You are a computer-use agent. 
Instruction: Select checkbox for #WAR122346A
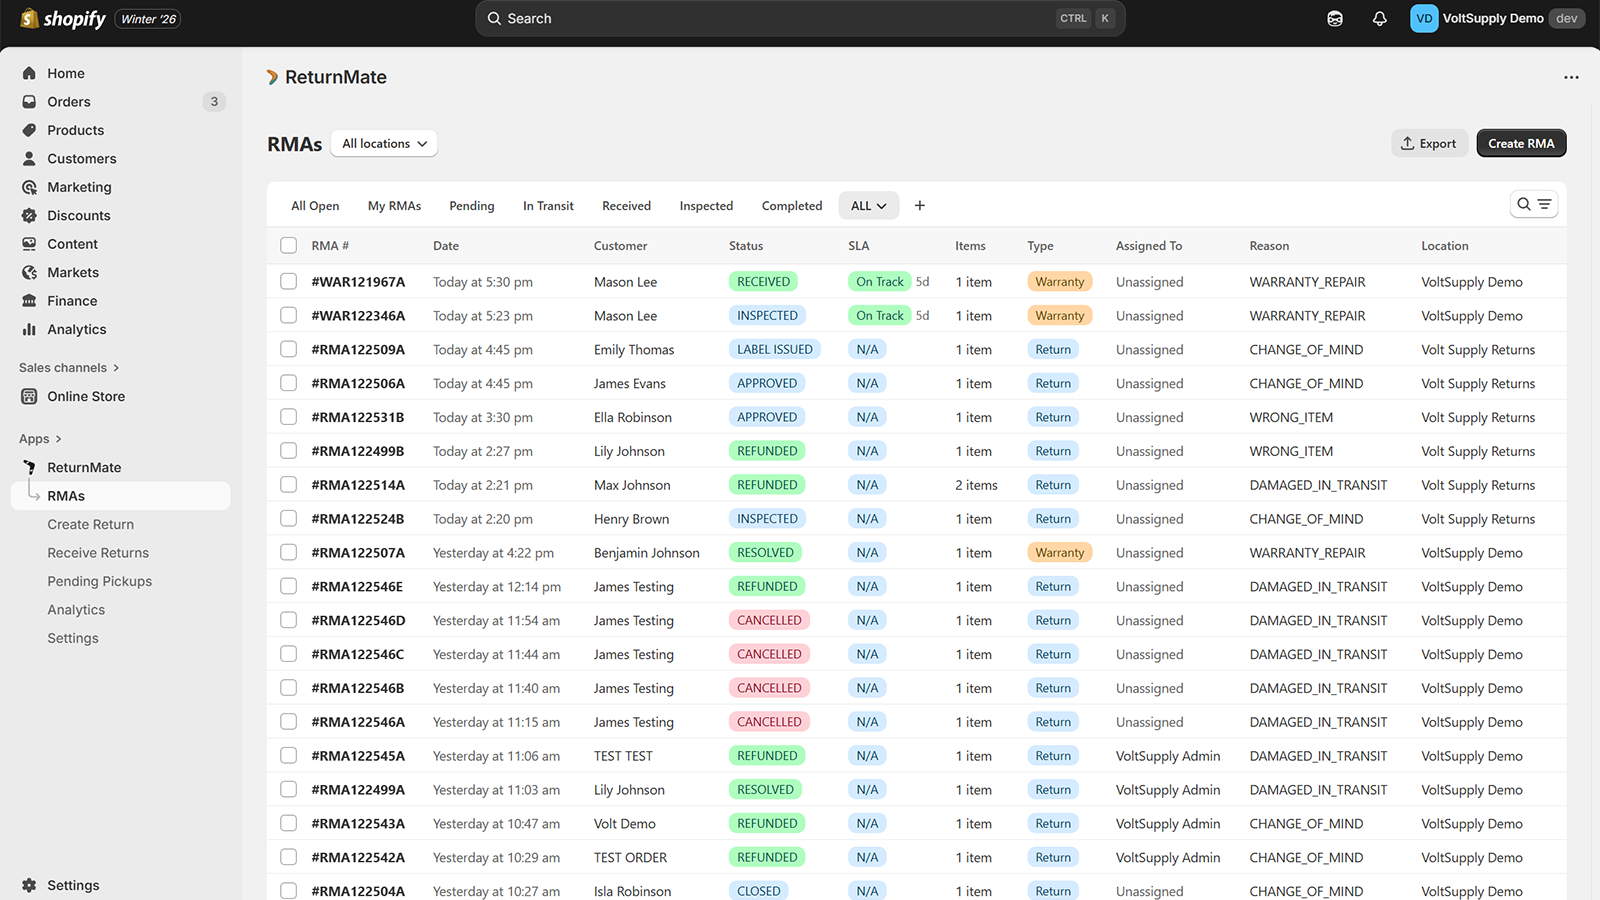click(x=289, y=315)
